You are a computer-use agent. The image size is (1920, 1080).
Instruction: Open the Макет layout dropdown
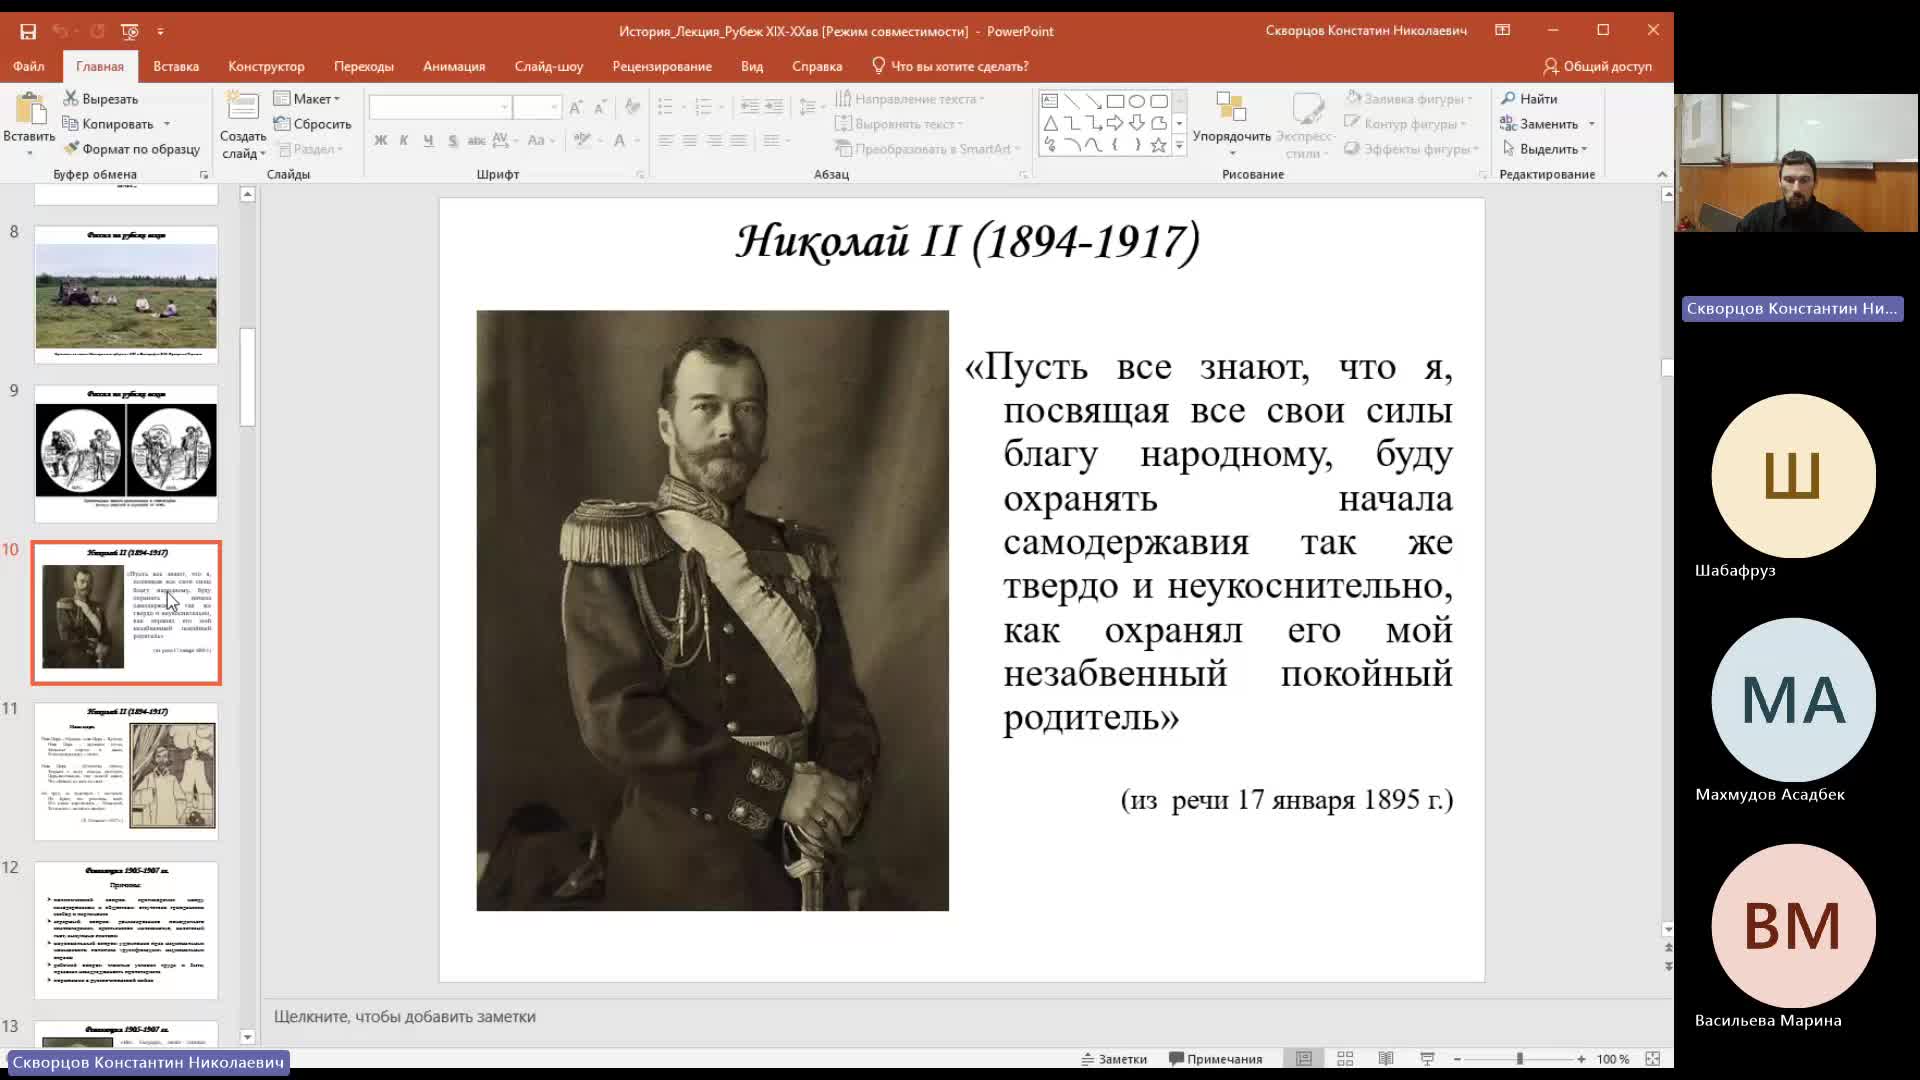pos(307,99)
